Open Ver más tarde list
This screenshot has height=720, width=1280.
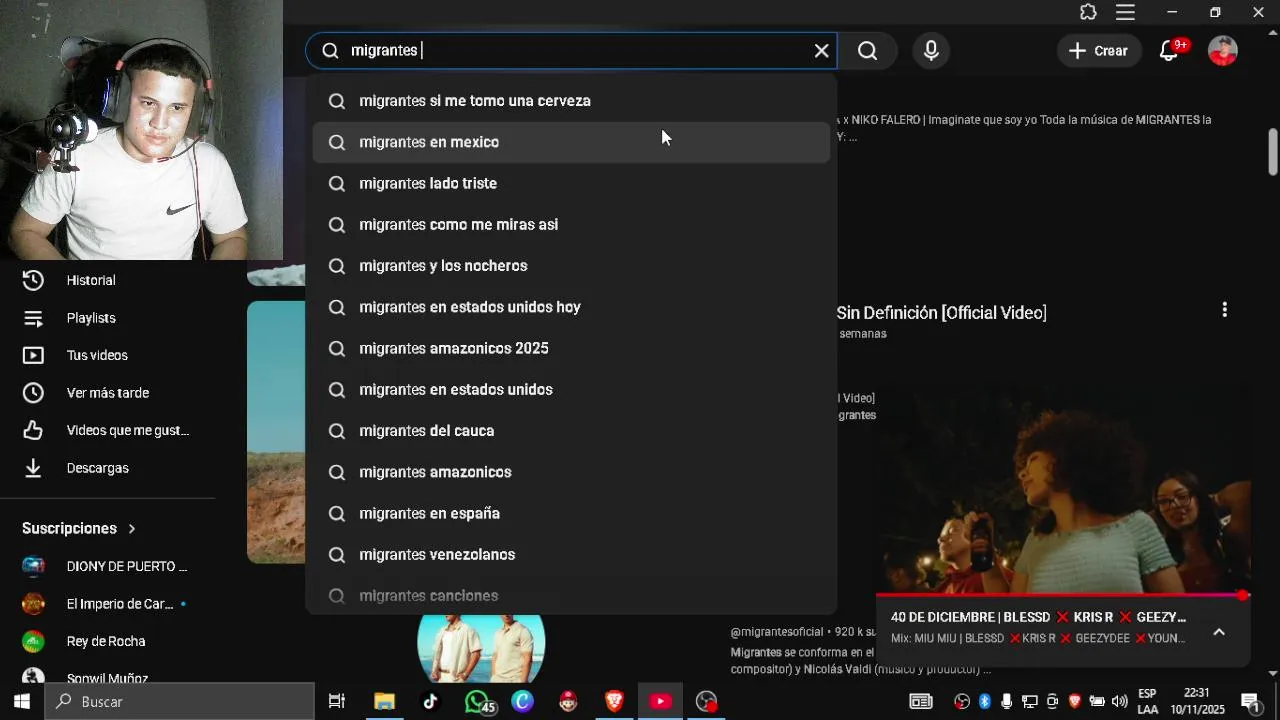click(108, 393)
